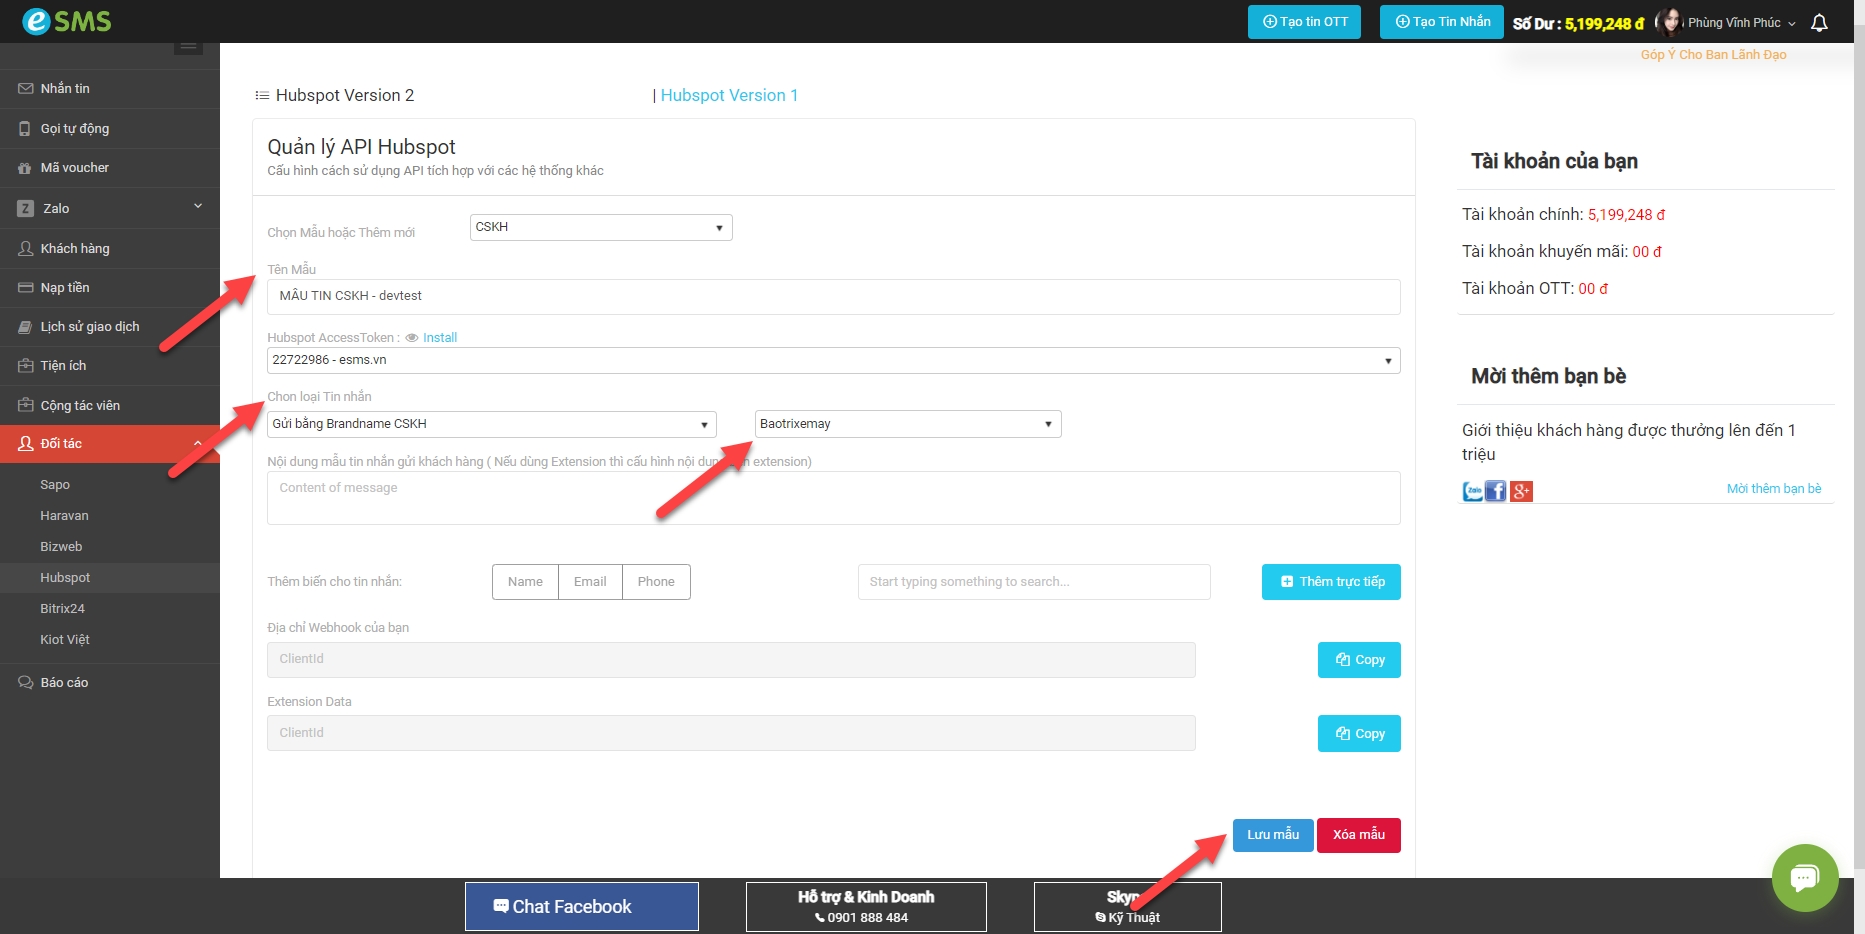The image size is (1865, 934).
Task: Open the Baotrixemay brandname dropdown
Action: point(907,424)
